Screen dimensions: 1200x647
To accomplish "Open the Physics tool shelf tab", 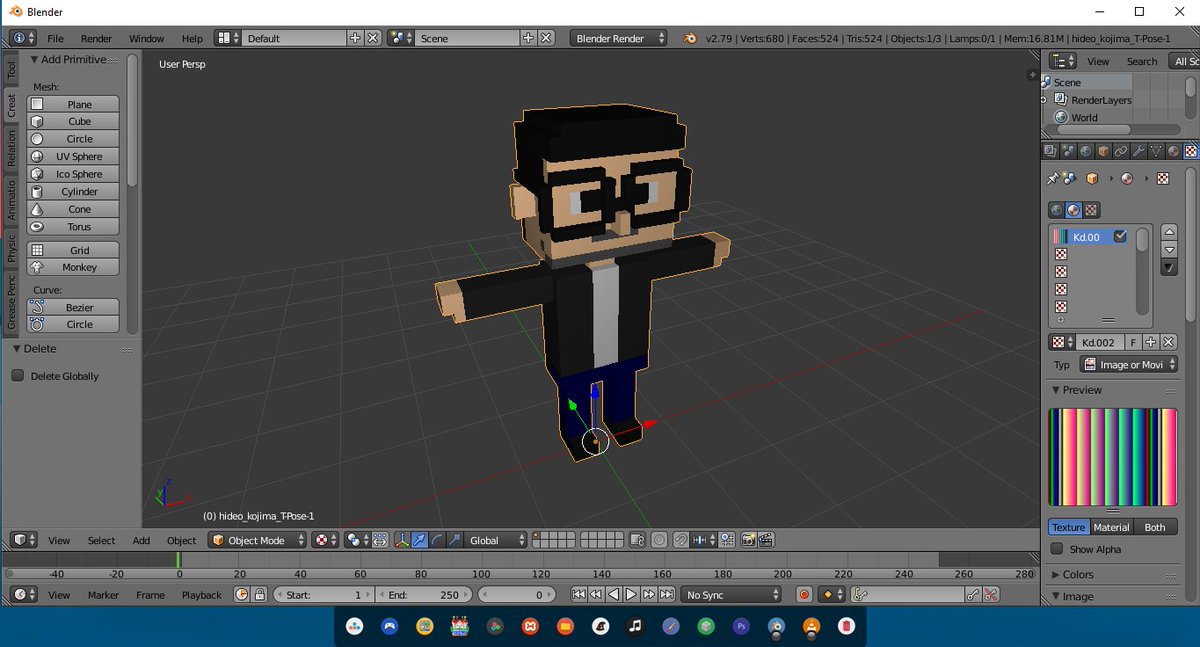I will point(12,248).
